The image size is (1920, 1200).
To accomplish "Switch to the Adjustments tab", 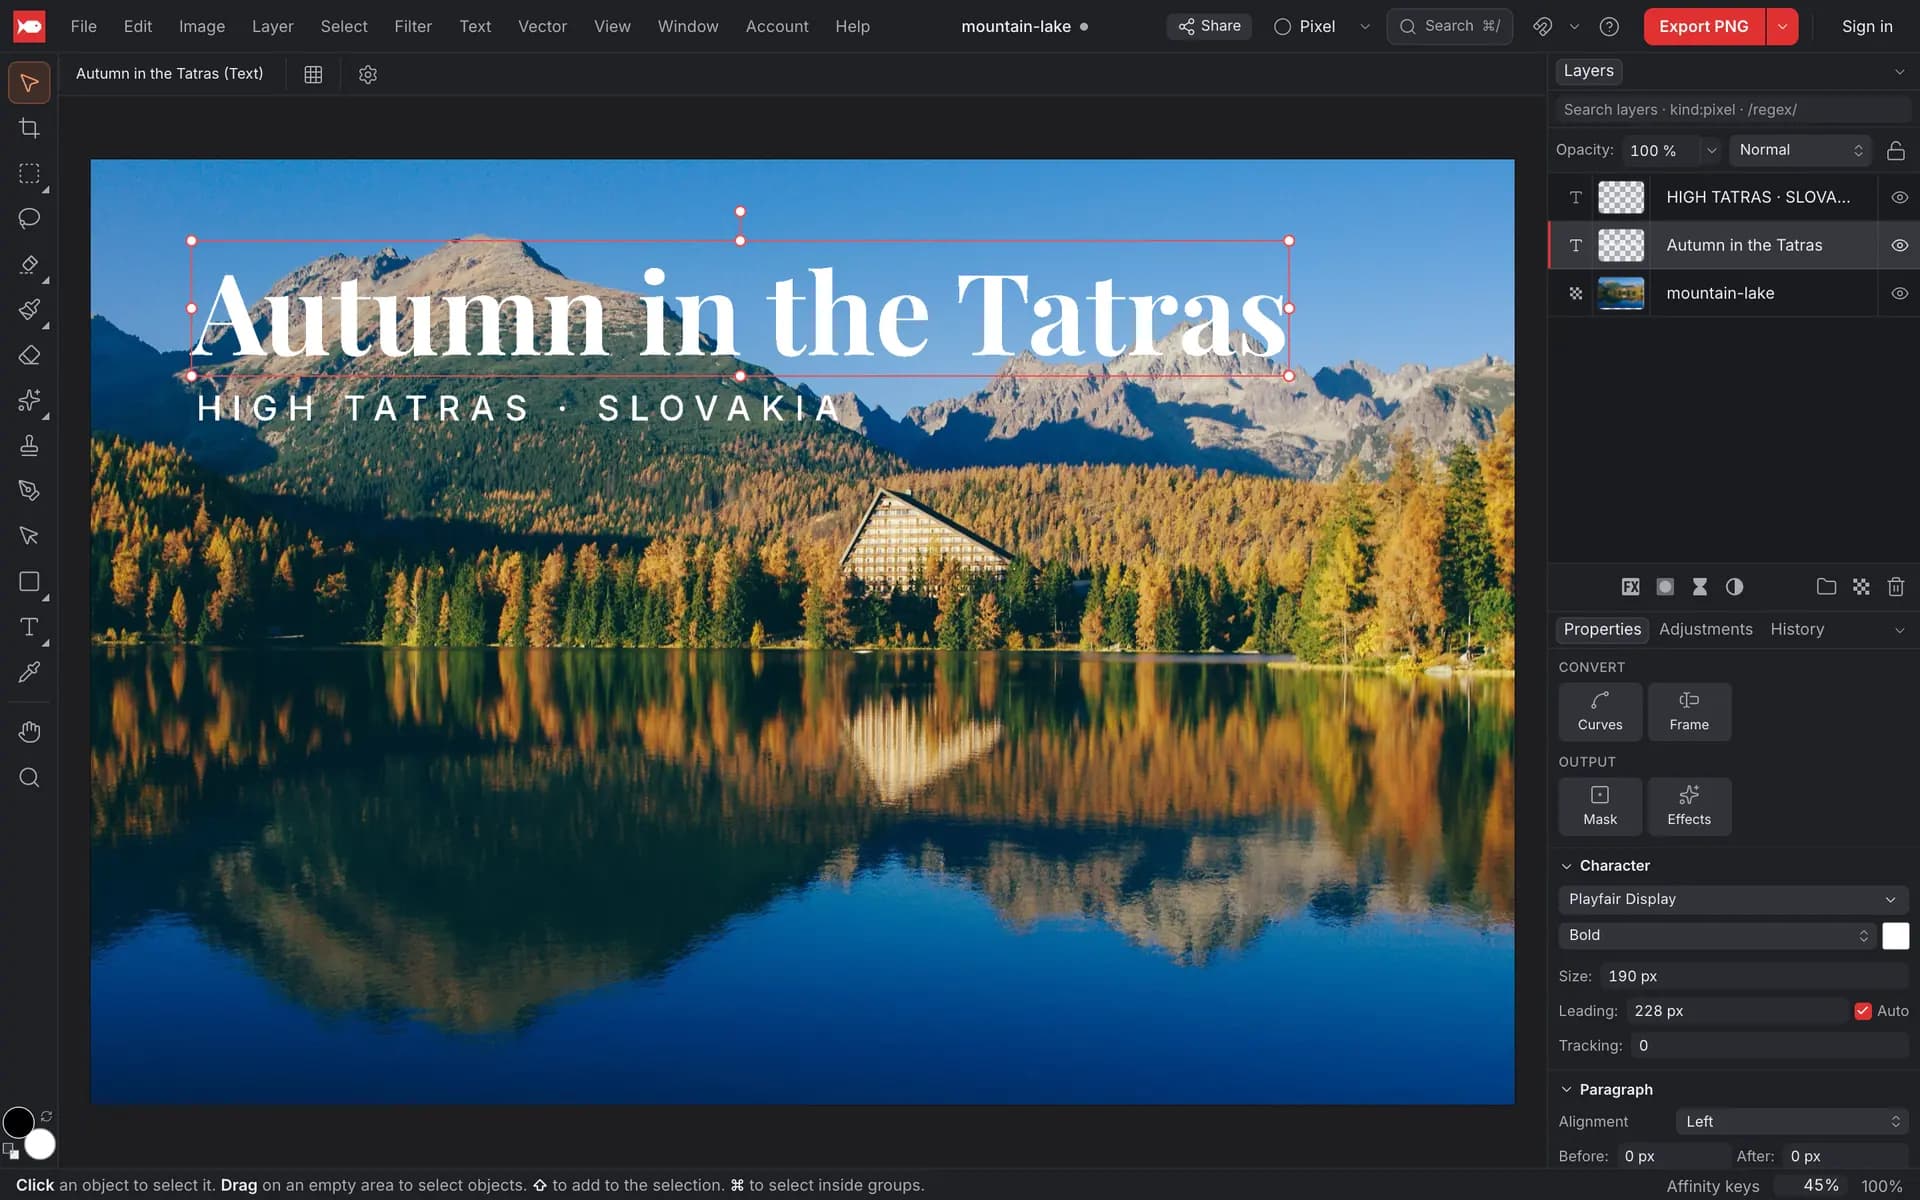I will pos(1705,629).
